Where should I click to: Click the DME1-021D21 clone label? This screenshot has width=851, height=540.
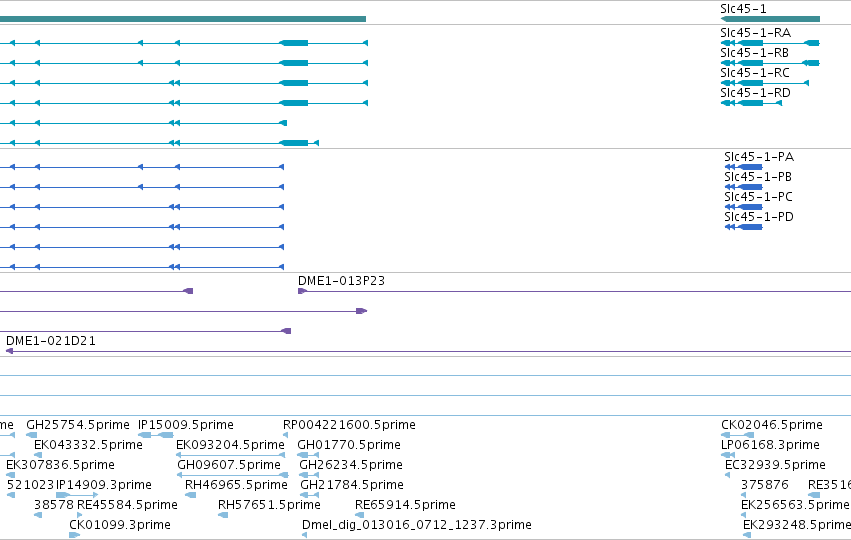click(x=50, y=341)
